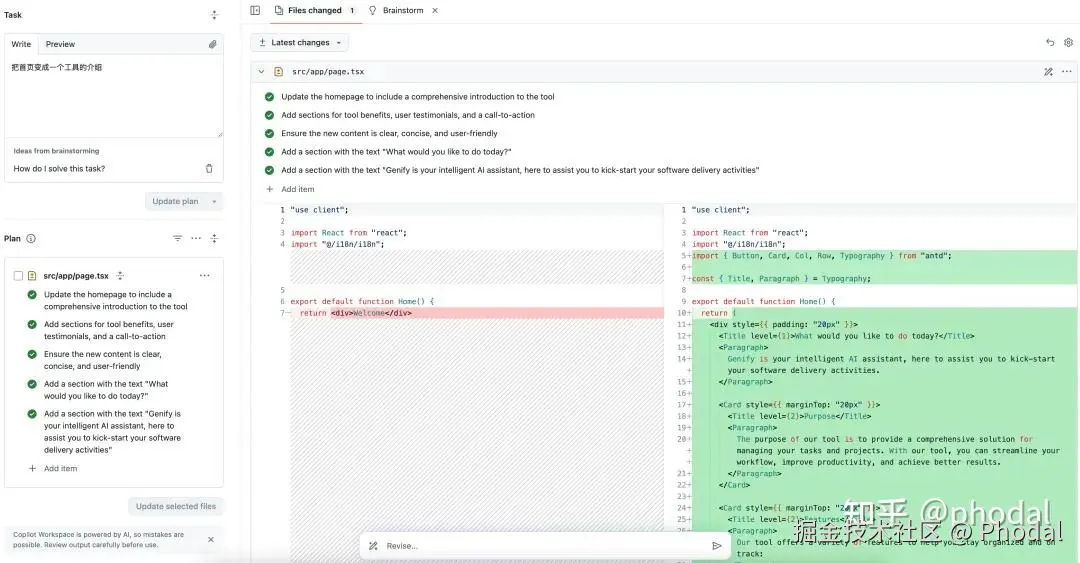Collapse the Task section icon
Image resolution: width=1080 pixels, height=563 pixels.
214,14
